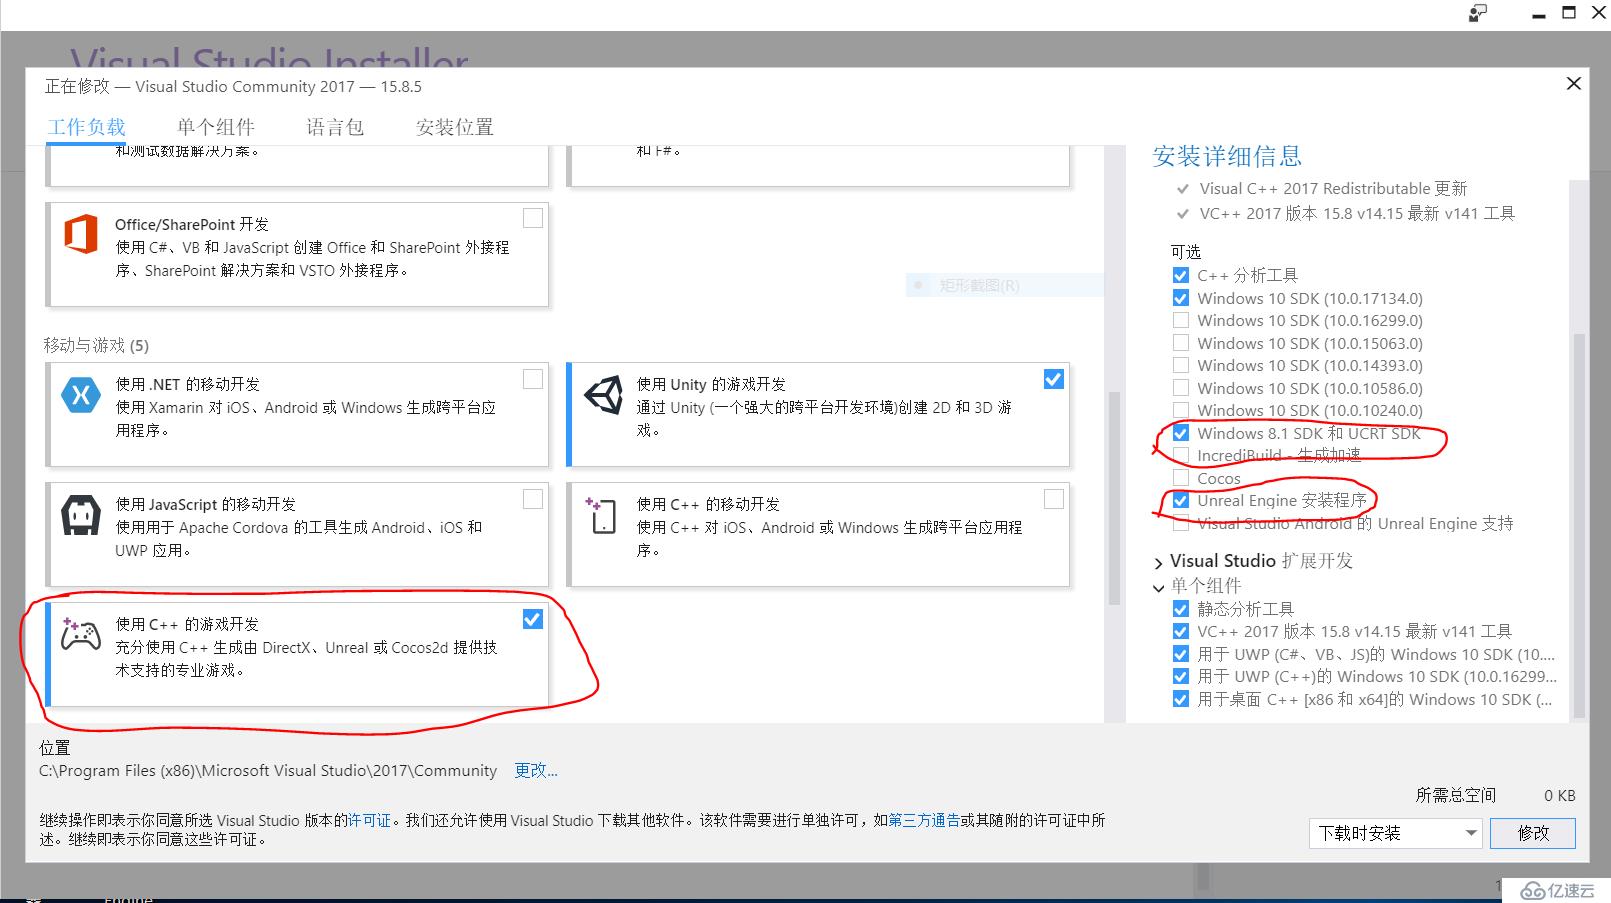Click the included VC++ 2017 版本 15.8 v141 工具 item
The height and width of the screenshot is (903, 1611).
click(1357, 213)
